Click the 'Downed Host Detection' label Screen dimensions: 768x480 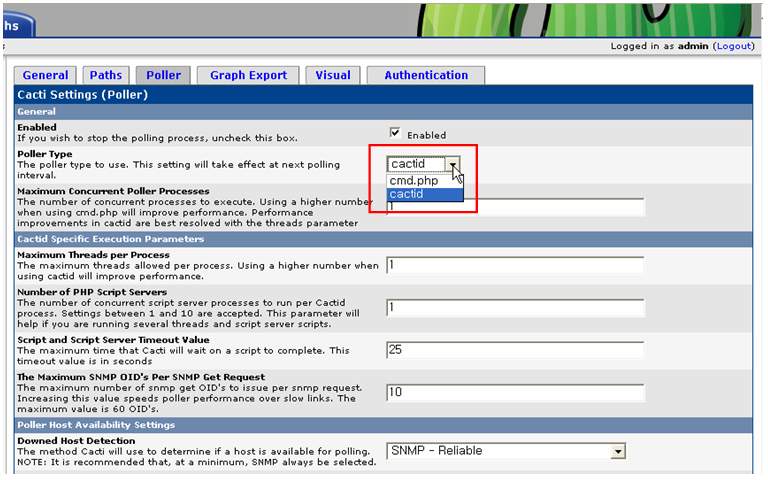click(76, 441)
